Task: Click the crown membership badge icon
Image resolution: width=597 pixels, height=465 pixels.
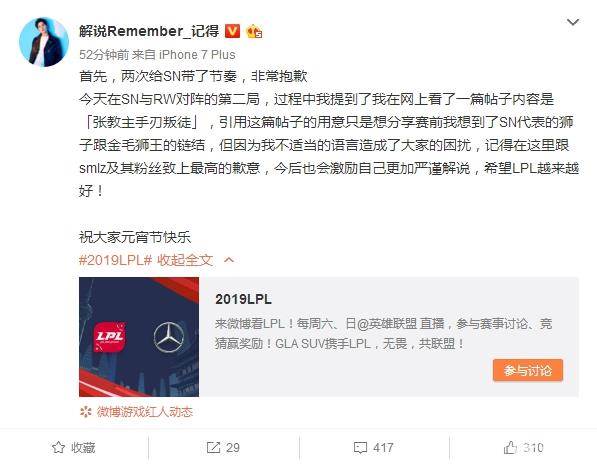Action: (254, 32)
